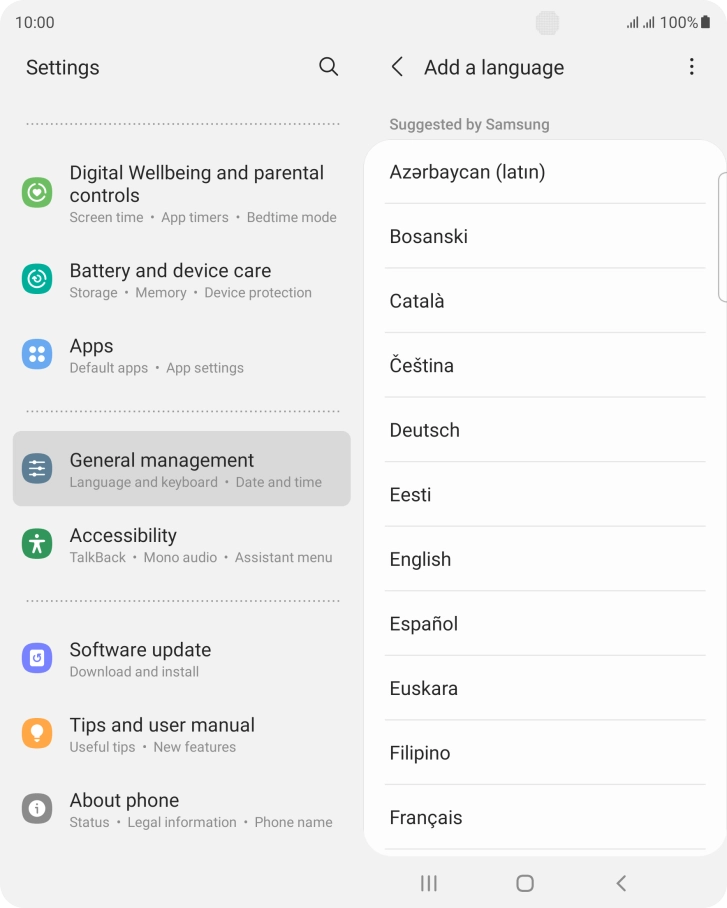Tap the Software update purple icon

pos(37,658)
